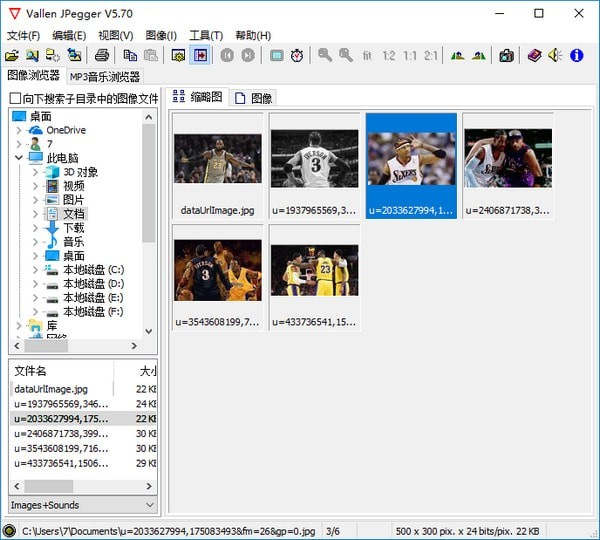The height and width of the screenshot is (540, 600).
Task: Switch to the 缩略图 thumbnails tab
Action: (197, 97)
